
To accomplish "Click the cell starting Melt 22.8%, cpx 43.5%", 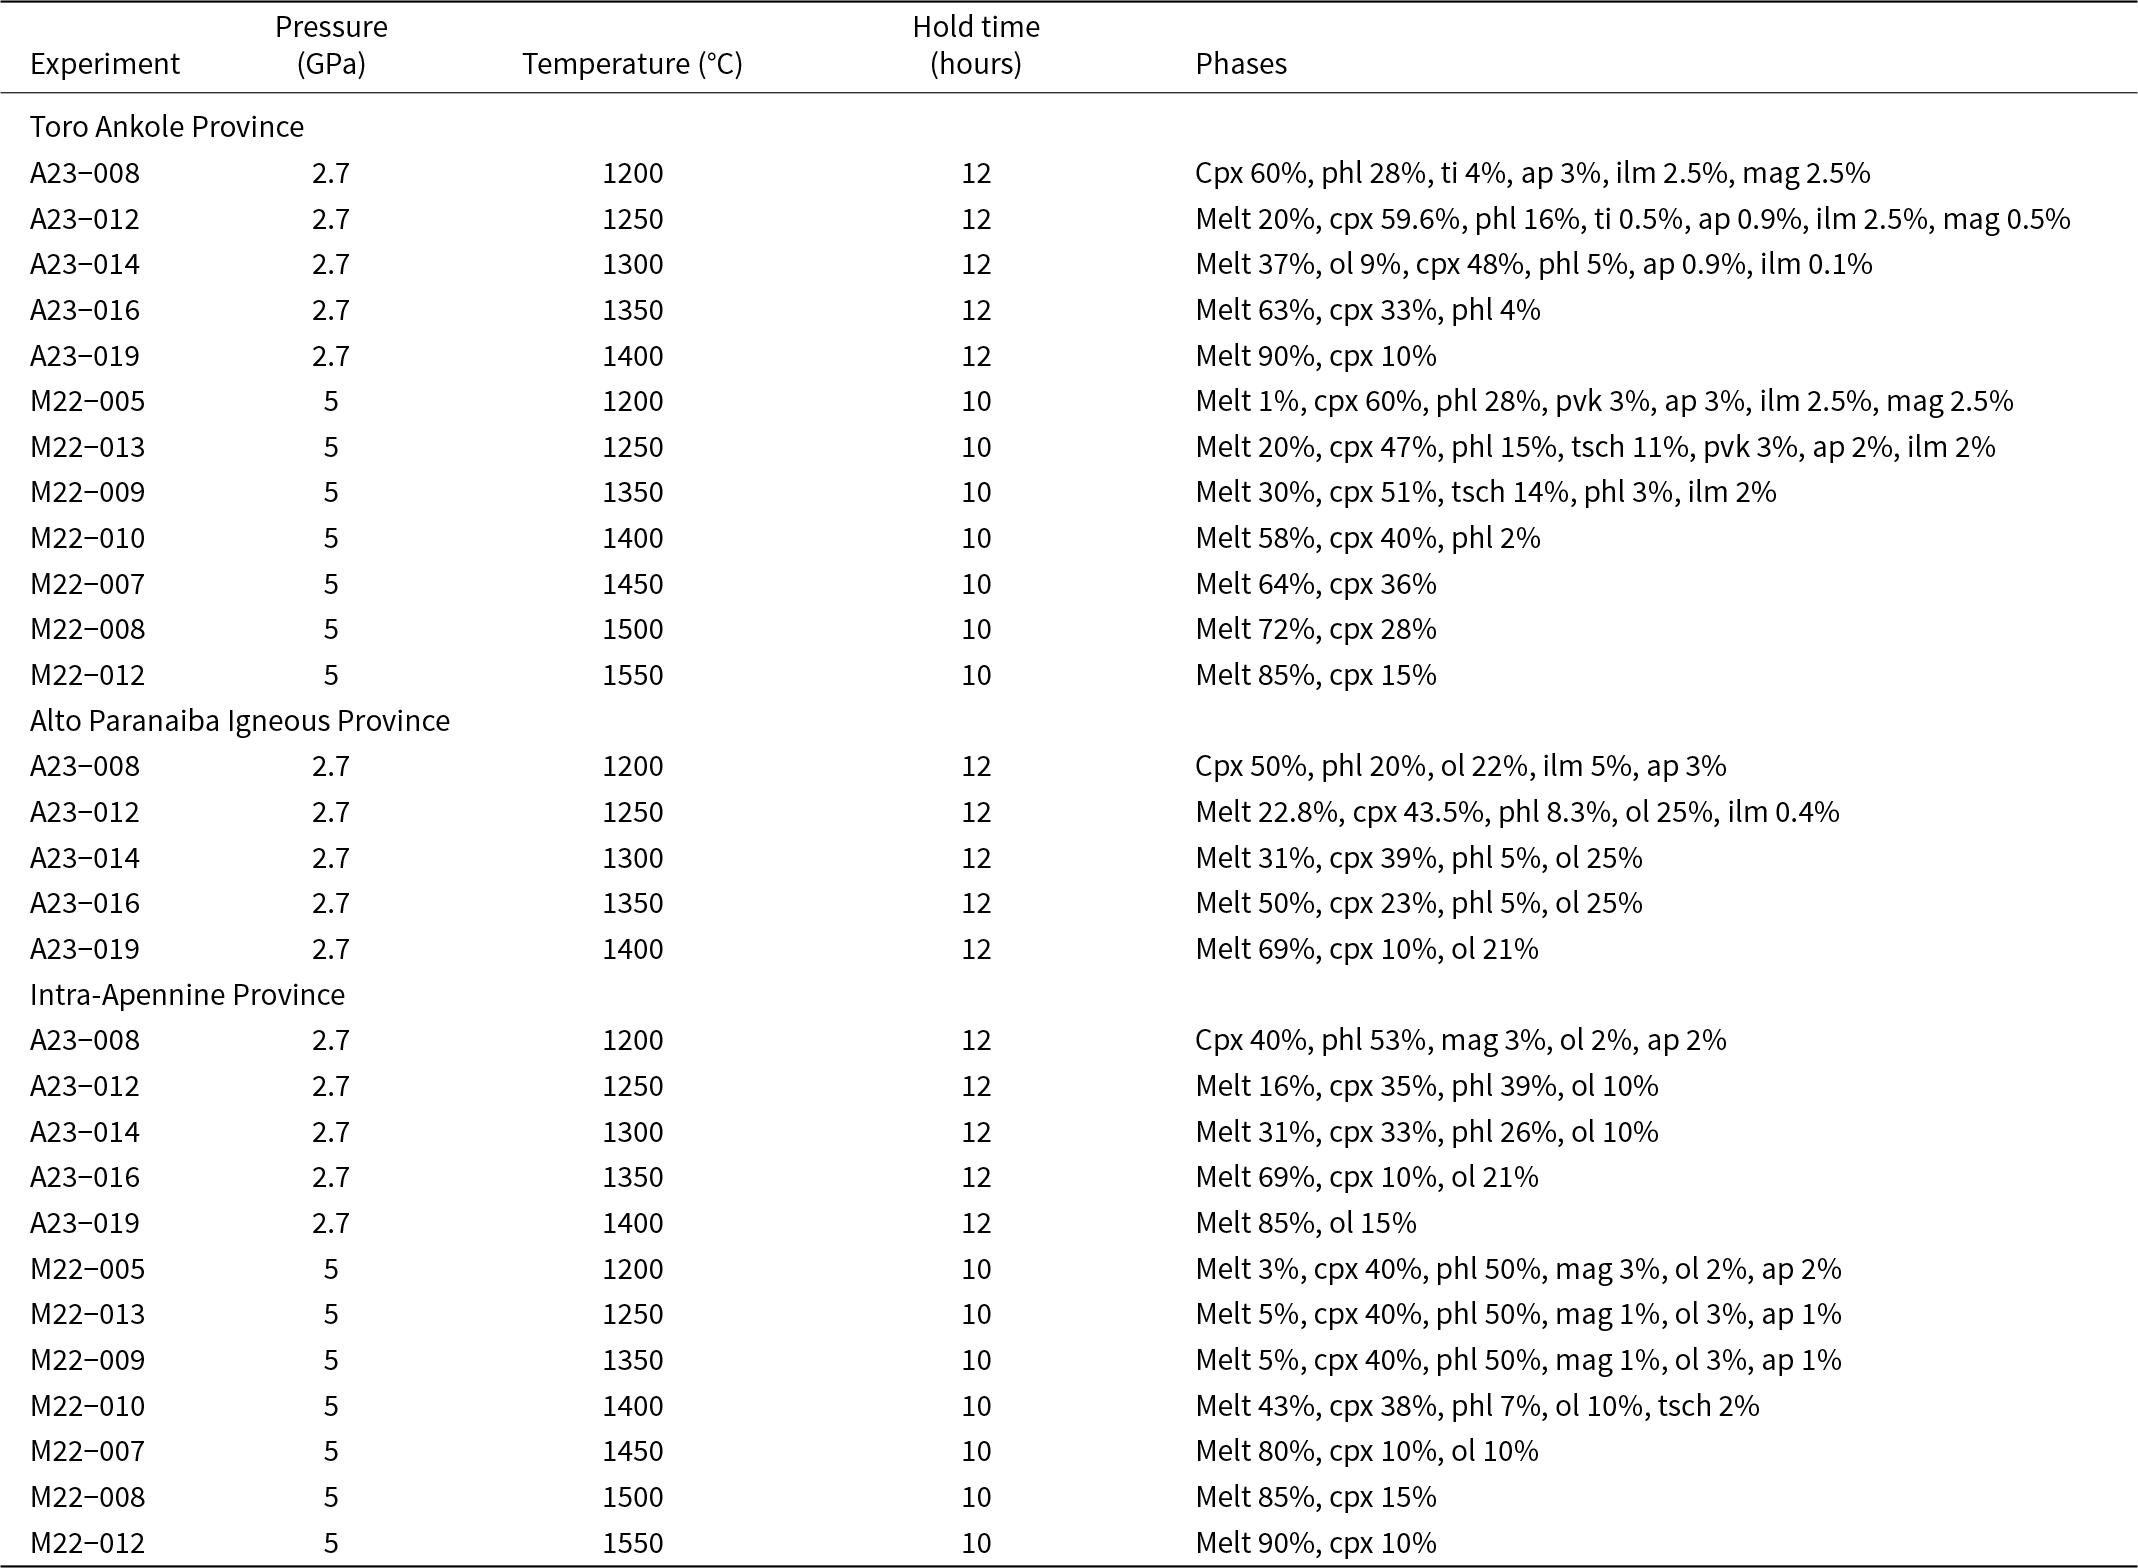I will coord(1517,812).
